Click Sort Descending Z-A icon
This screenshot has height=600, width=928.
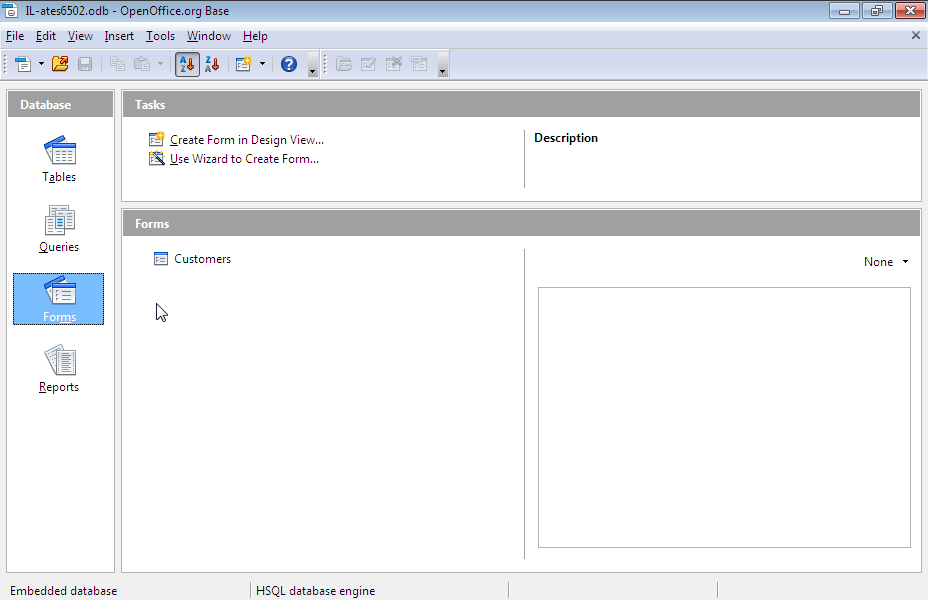[212, 64]
